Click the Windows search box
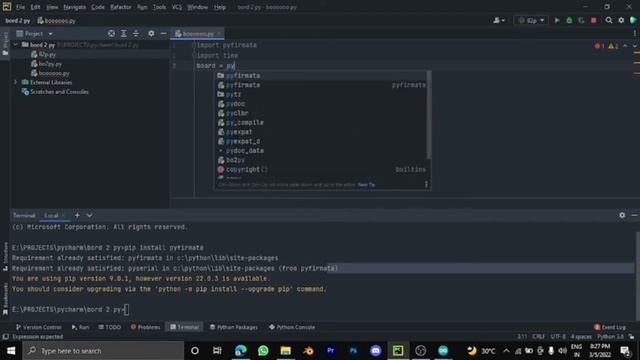This screenshot has height=360, width=640. [103, 351]
